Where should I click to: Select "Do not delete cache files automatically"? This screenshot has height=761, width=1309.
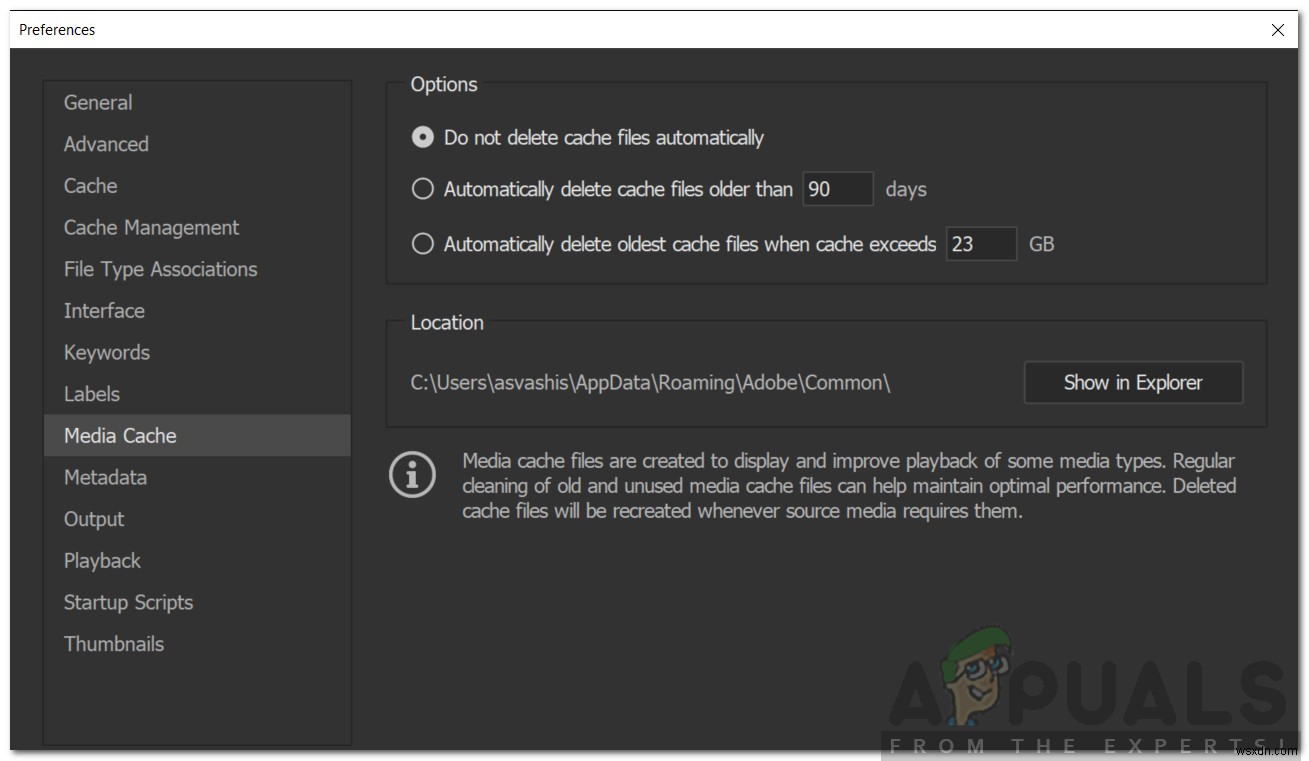[422, 137]
